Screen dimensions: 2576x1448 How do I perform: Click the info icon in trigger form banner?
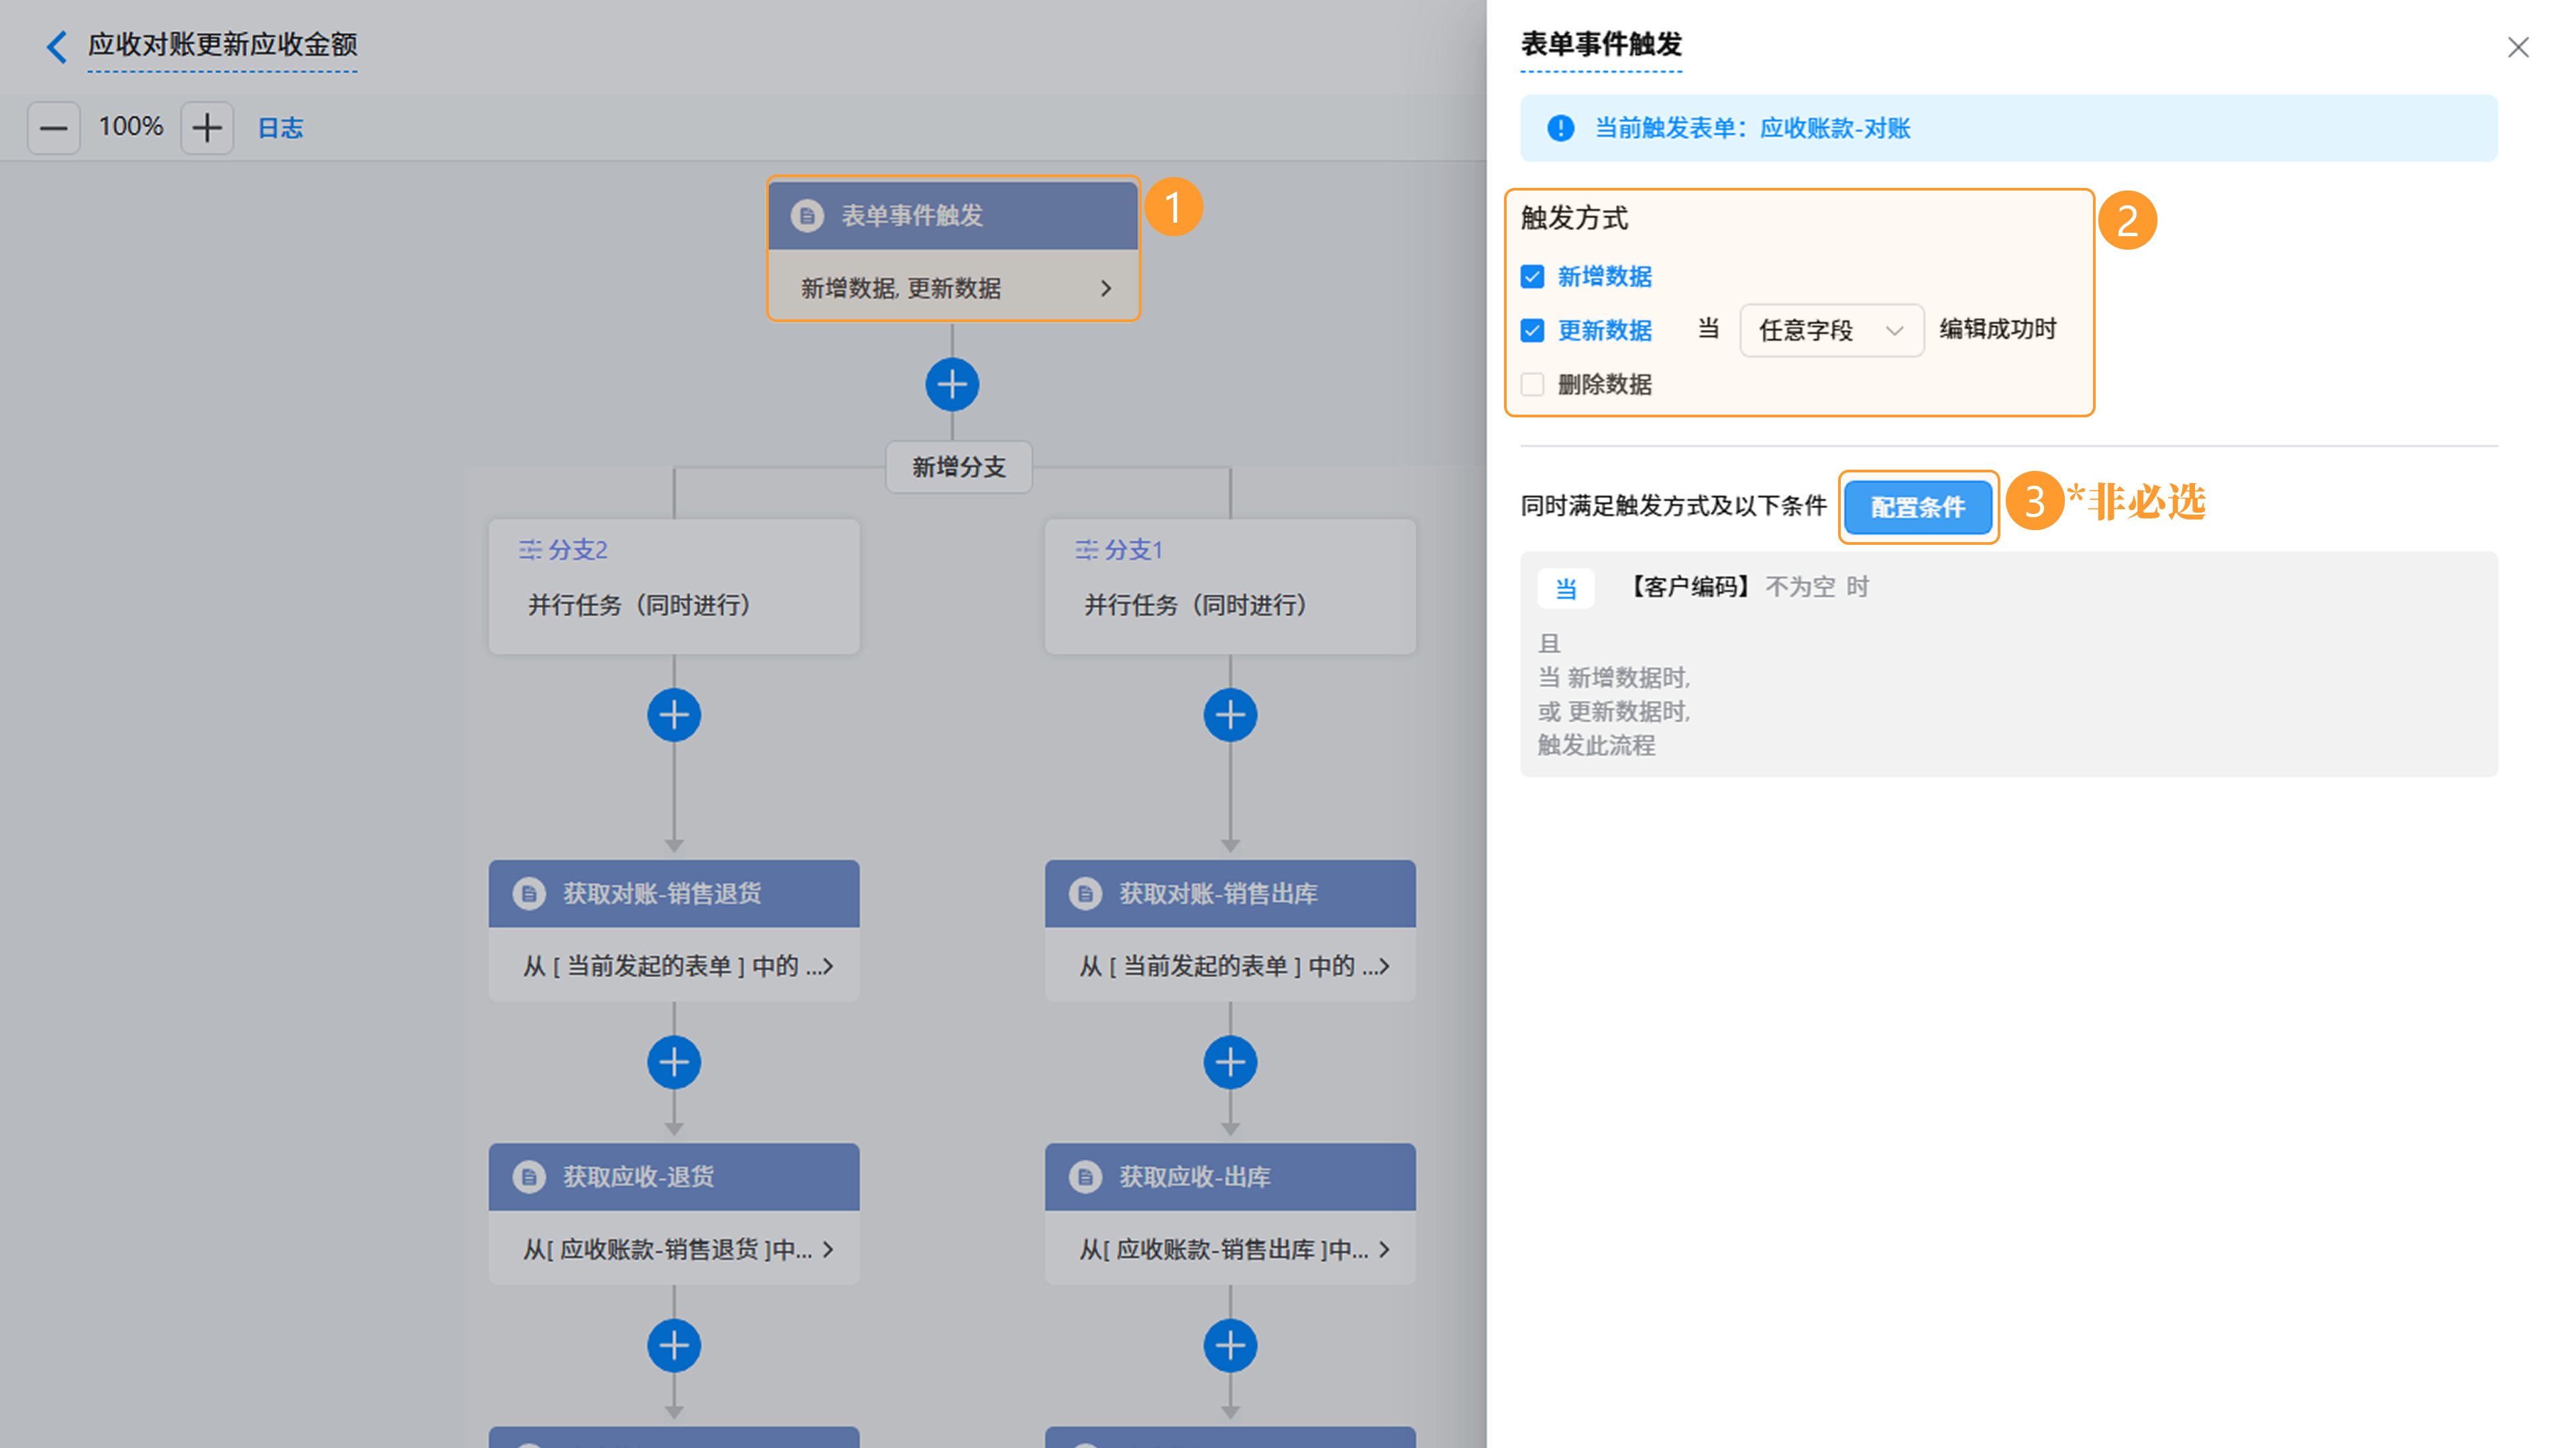1560,128
